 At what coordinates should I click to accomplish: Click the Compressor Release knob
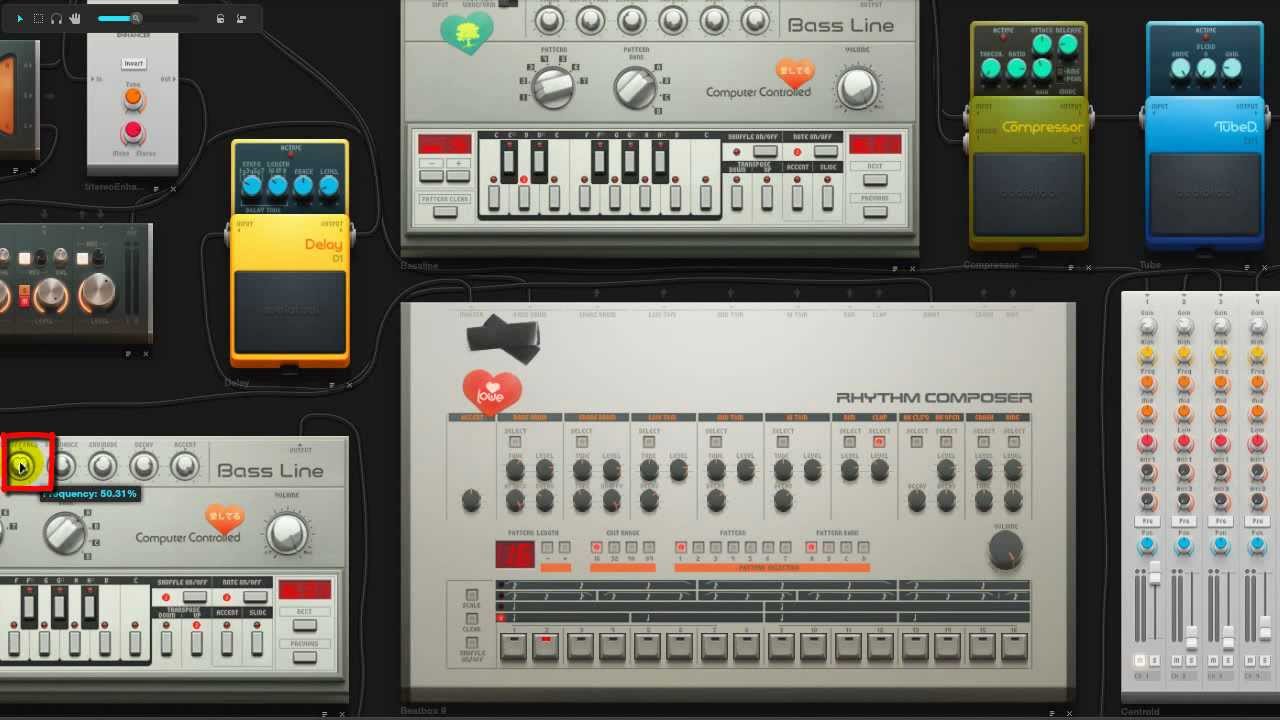[x=1068, y=43]
